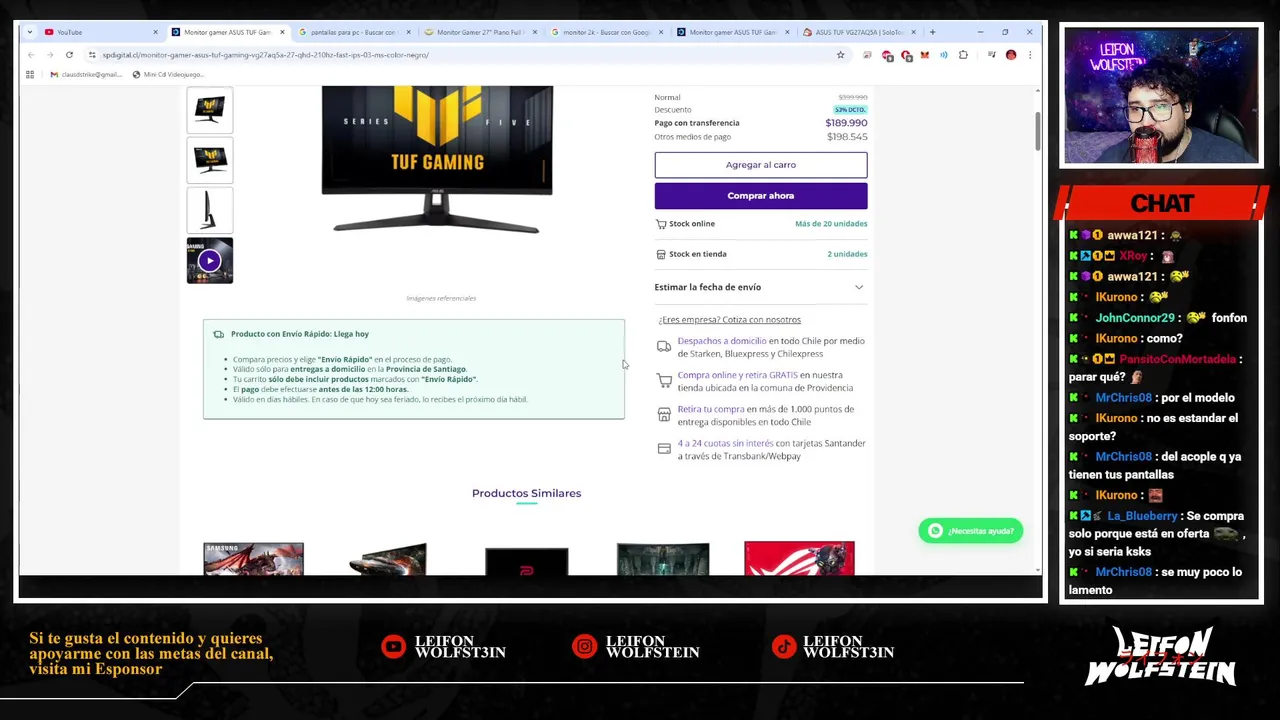Expand 'Estimar la fecha de envío'
Image resolution: width=1280 pixels, height=720 pixels.
coord(760,287)
